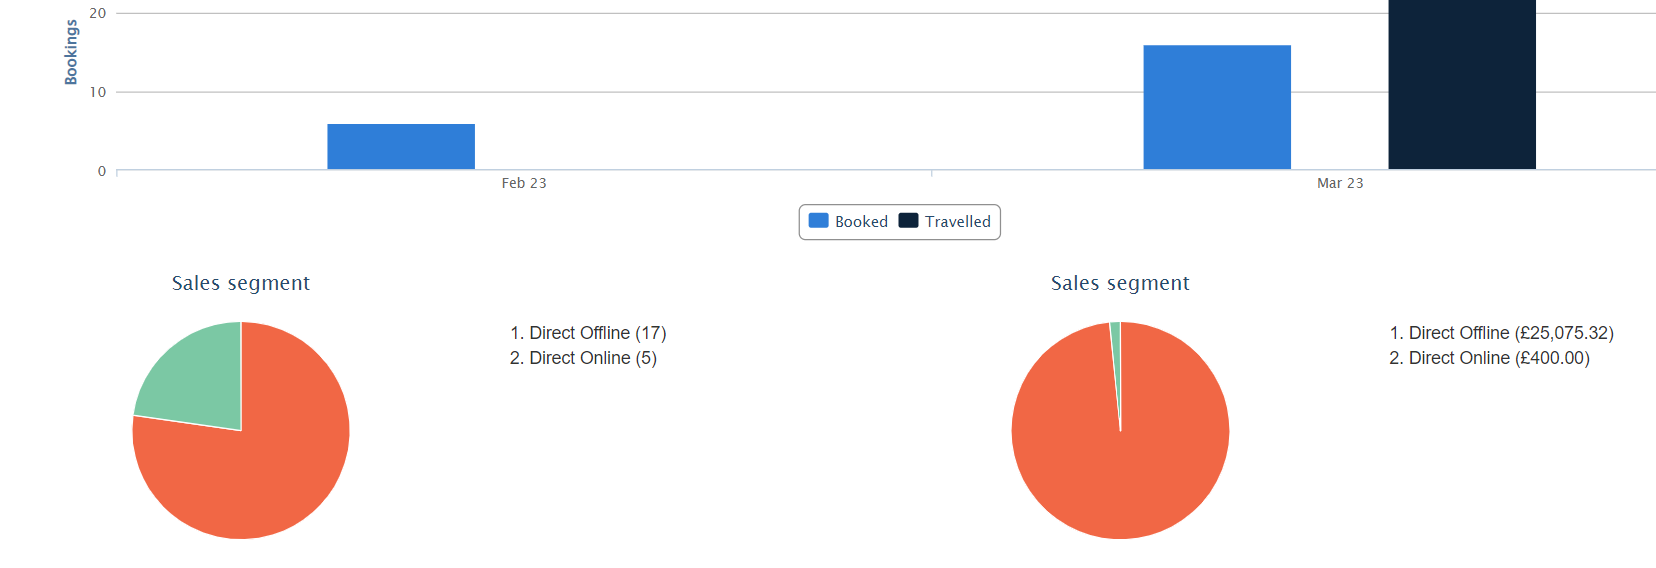Click the right Sales segment chart title

pyautogui.click(x=1120, y=283)
